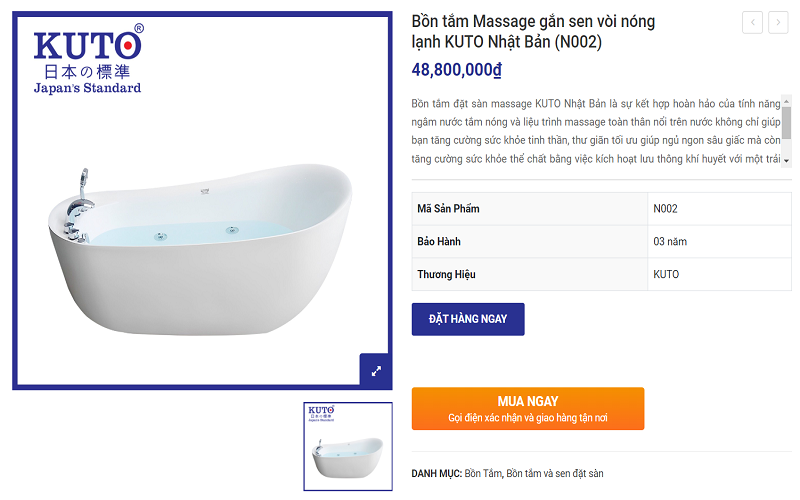
Task: Go to next product arrow
Action: point(778,22)
